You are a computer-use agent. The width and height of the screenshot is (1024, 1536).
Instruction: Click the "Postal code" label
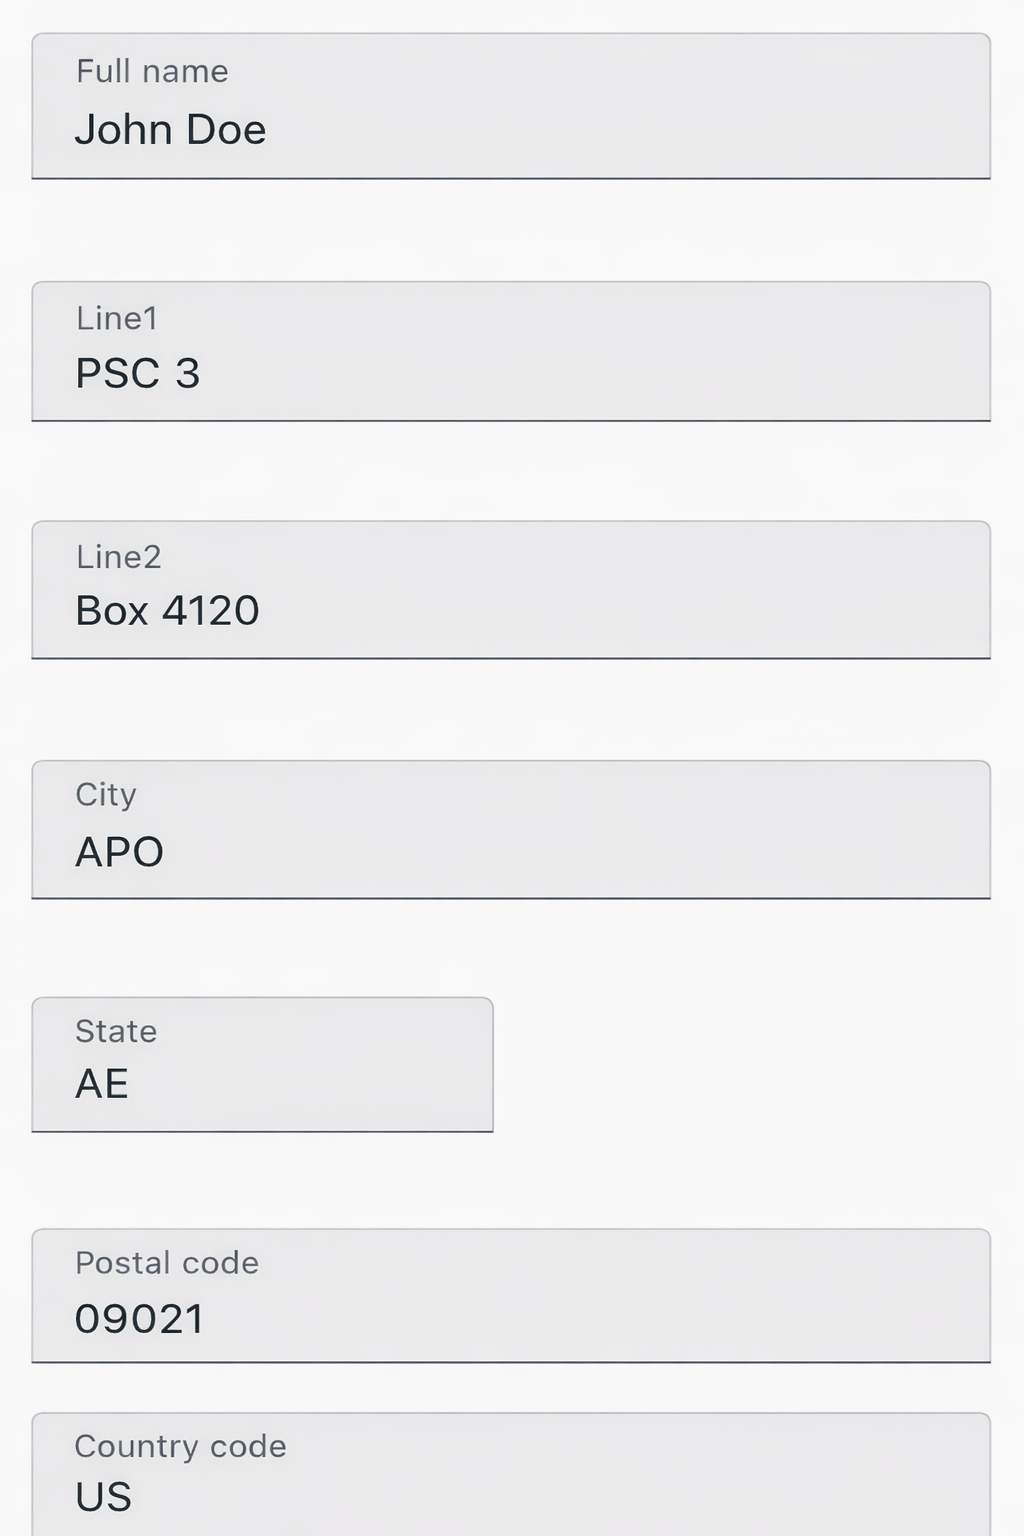(167, 1263)
